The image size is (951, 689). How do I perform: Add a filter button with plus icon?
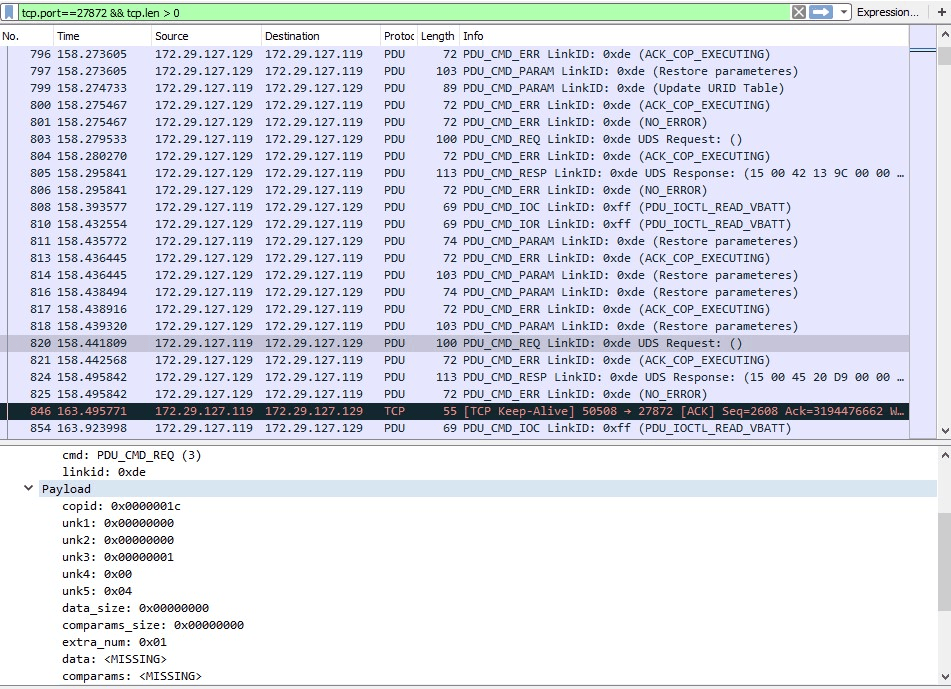(941, 12)
